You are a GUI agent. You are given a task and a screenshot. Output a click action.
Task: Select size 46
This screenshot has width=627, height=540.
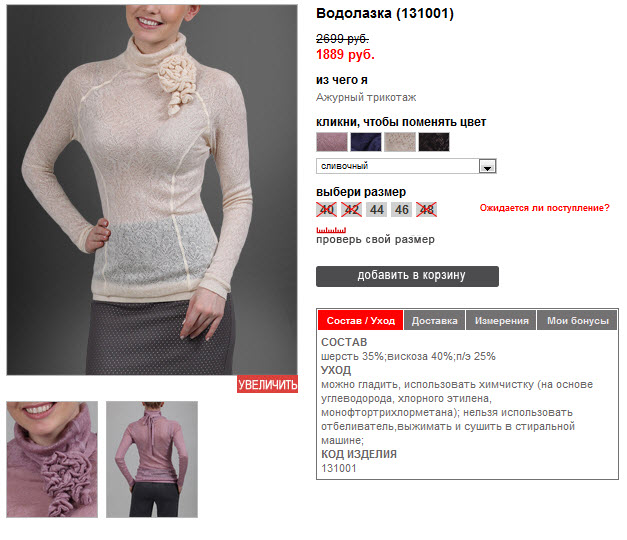coord(401,210)
